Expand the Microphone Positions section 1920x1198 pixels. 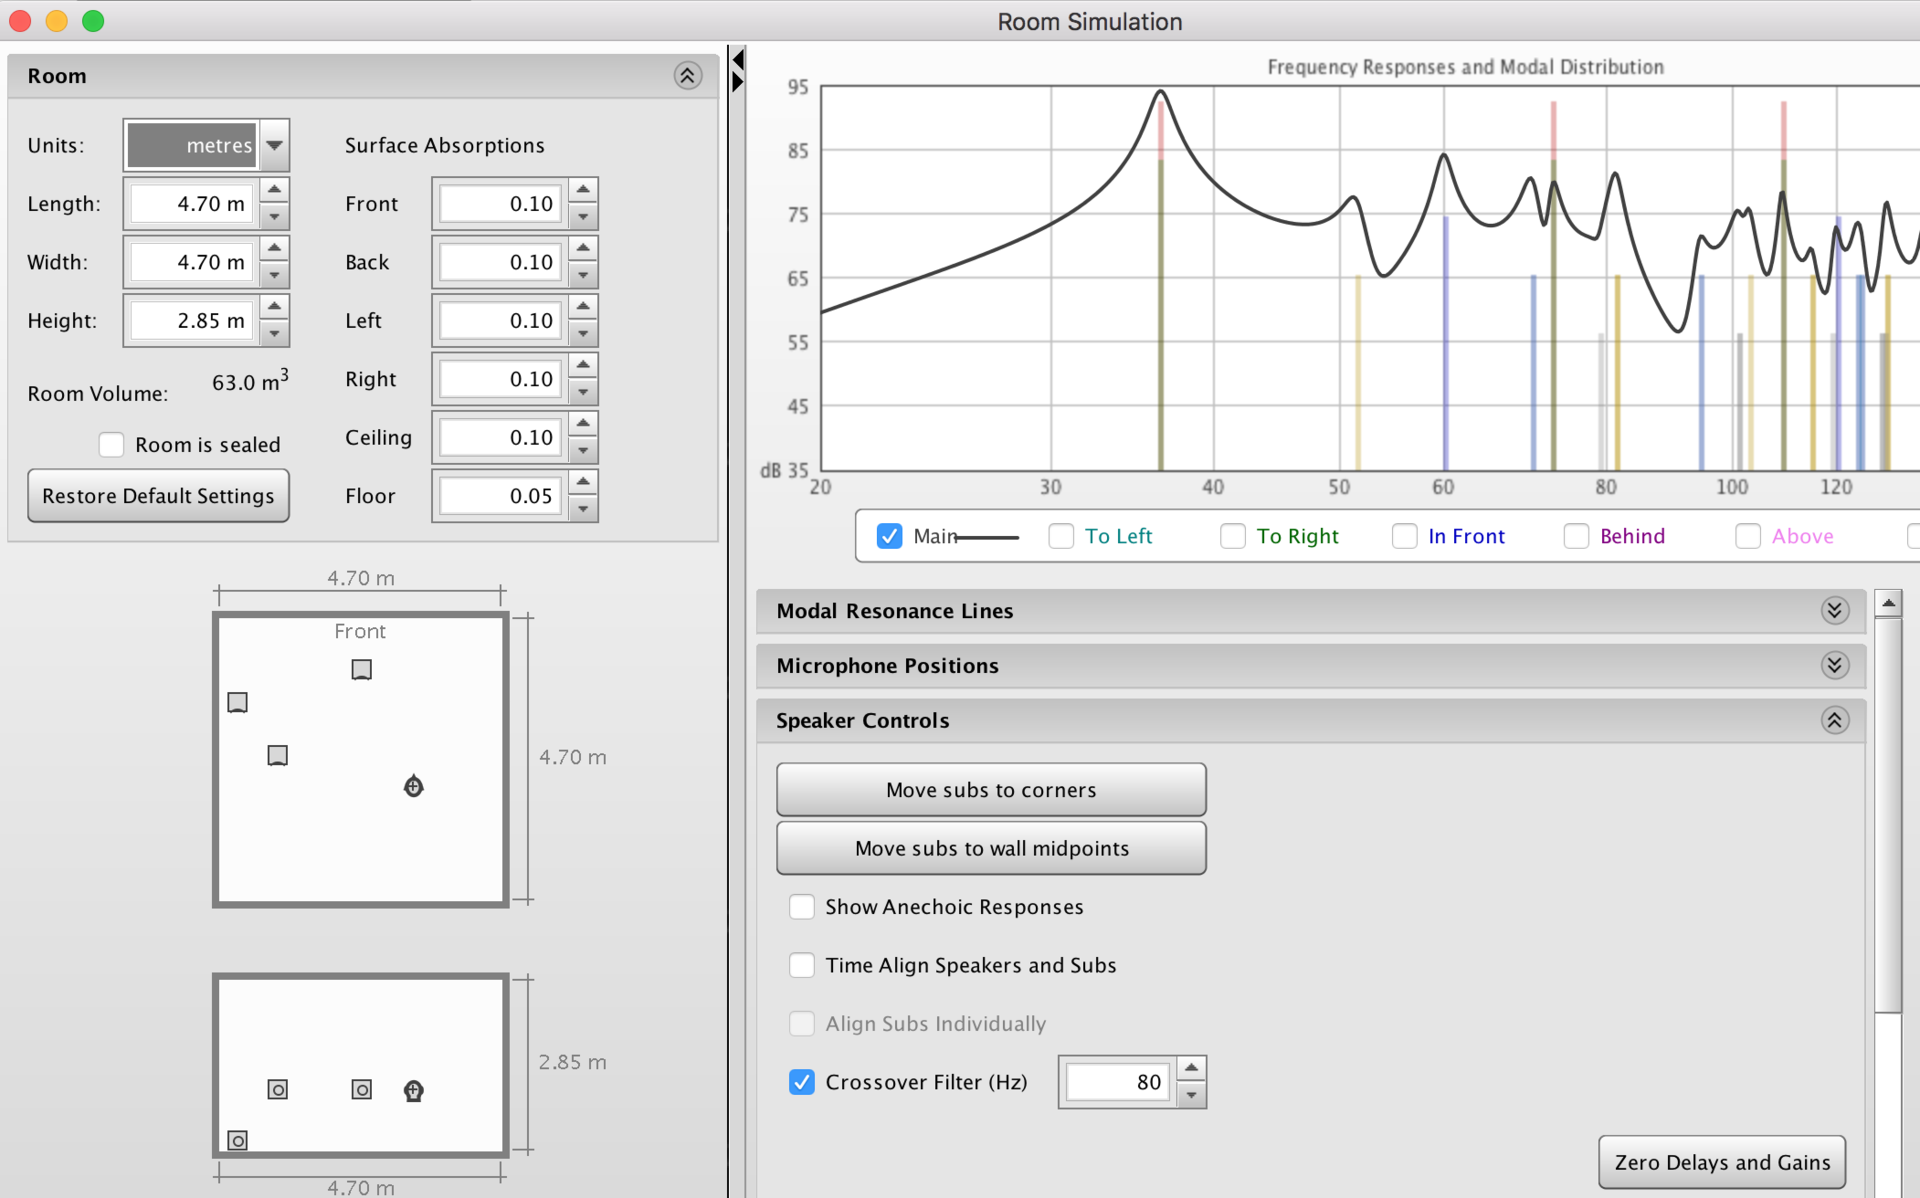pyautogui.click(x=1834, y=666)
